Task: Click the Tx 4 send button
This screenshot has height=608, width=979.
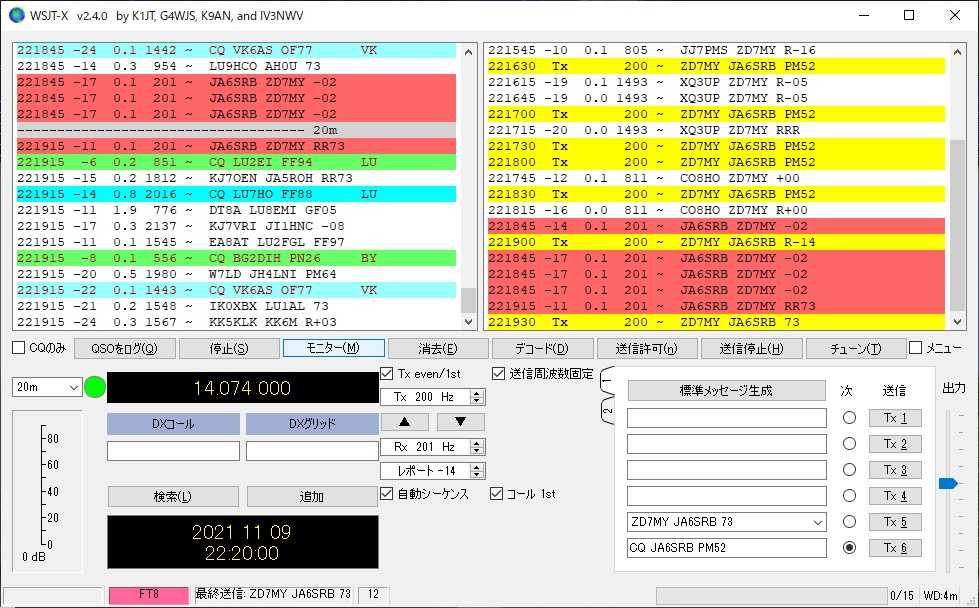Action: coord(895,496)
